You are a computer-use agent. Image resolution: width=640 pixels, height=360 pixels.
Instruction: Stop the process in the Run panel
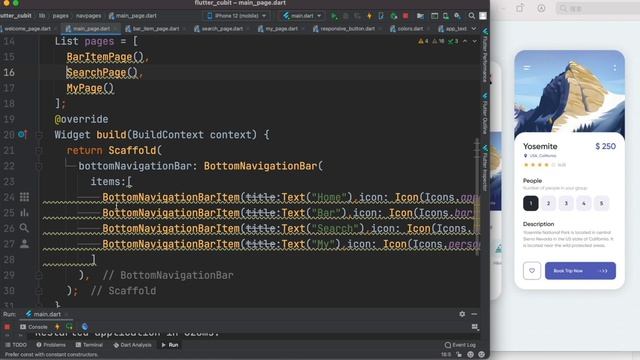pos(7,327)
